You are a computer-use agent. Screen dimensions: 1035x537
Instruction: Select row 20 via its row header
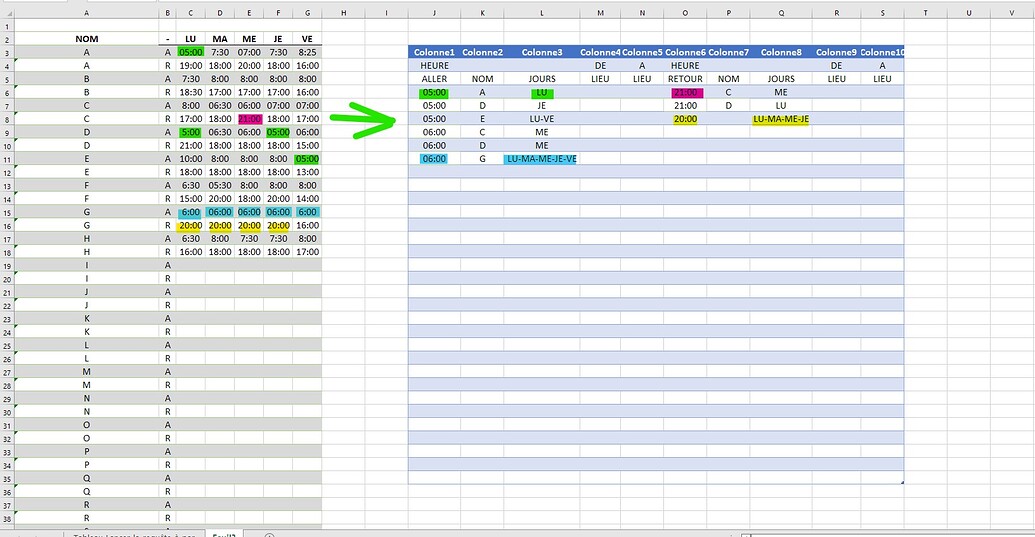coord(6,279)
